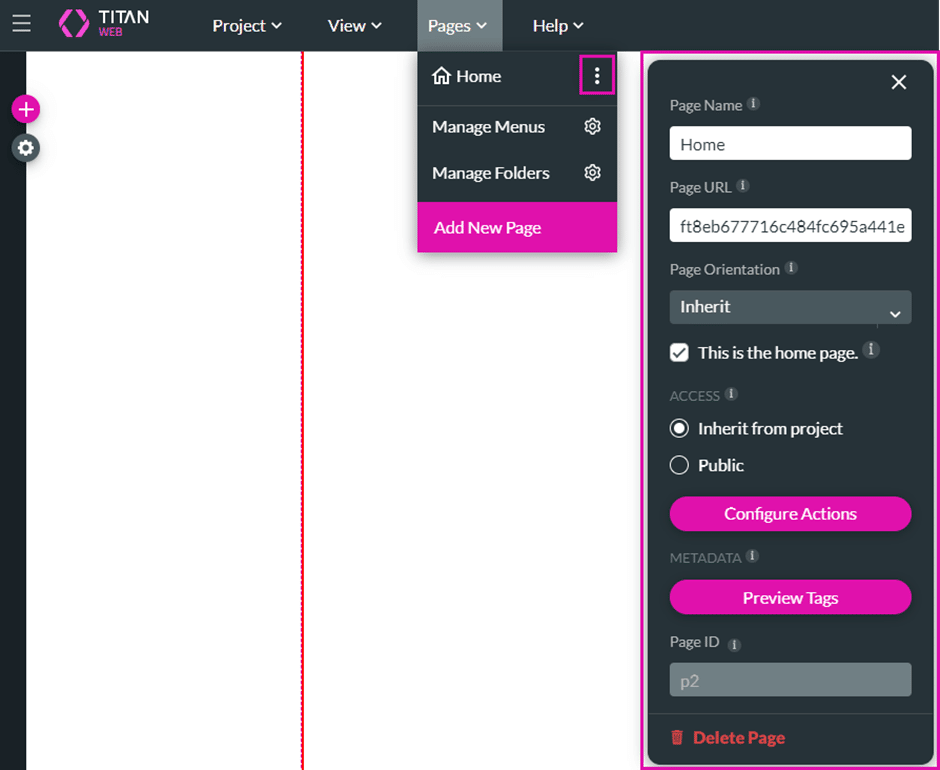This screenshot has width=940, height=770.
Task: Click the Page Name info icon
Action: point(754,104)
